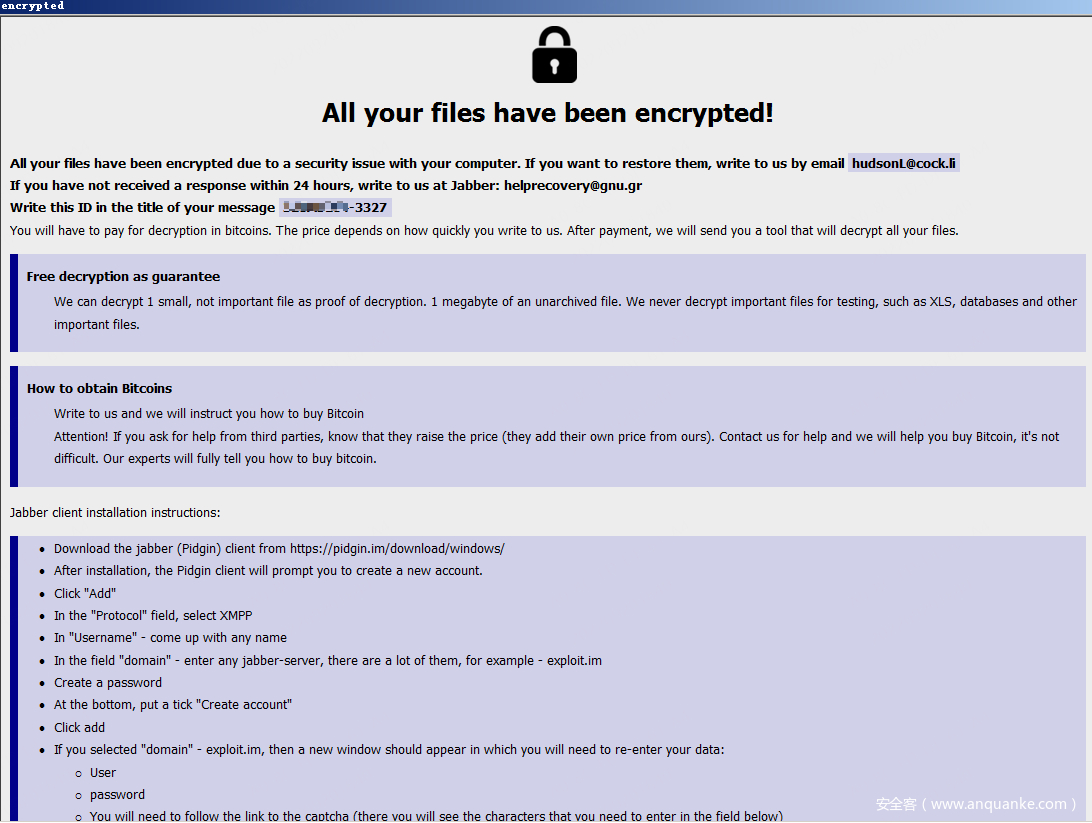Click the "password" sub-bullet item
The height and width of the screenshot is (823, 1092).
[117, 795]
